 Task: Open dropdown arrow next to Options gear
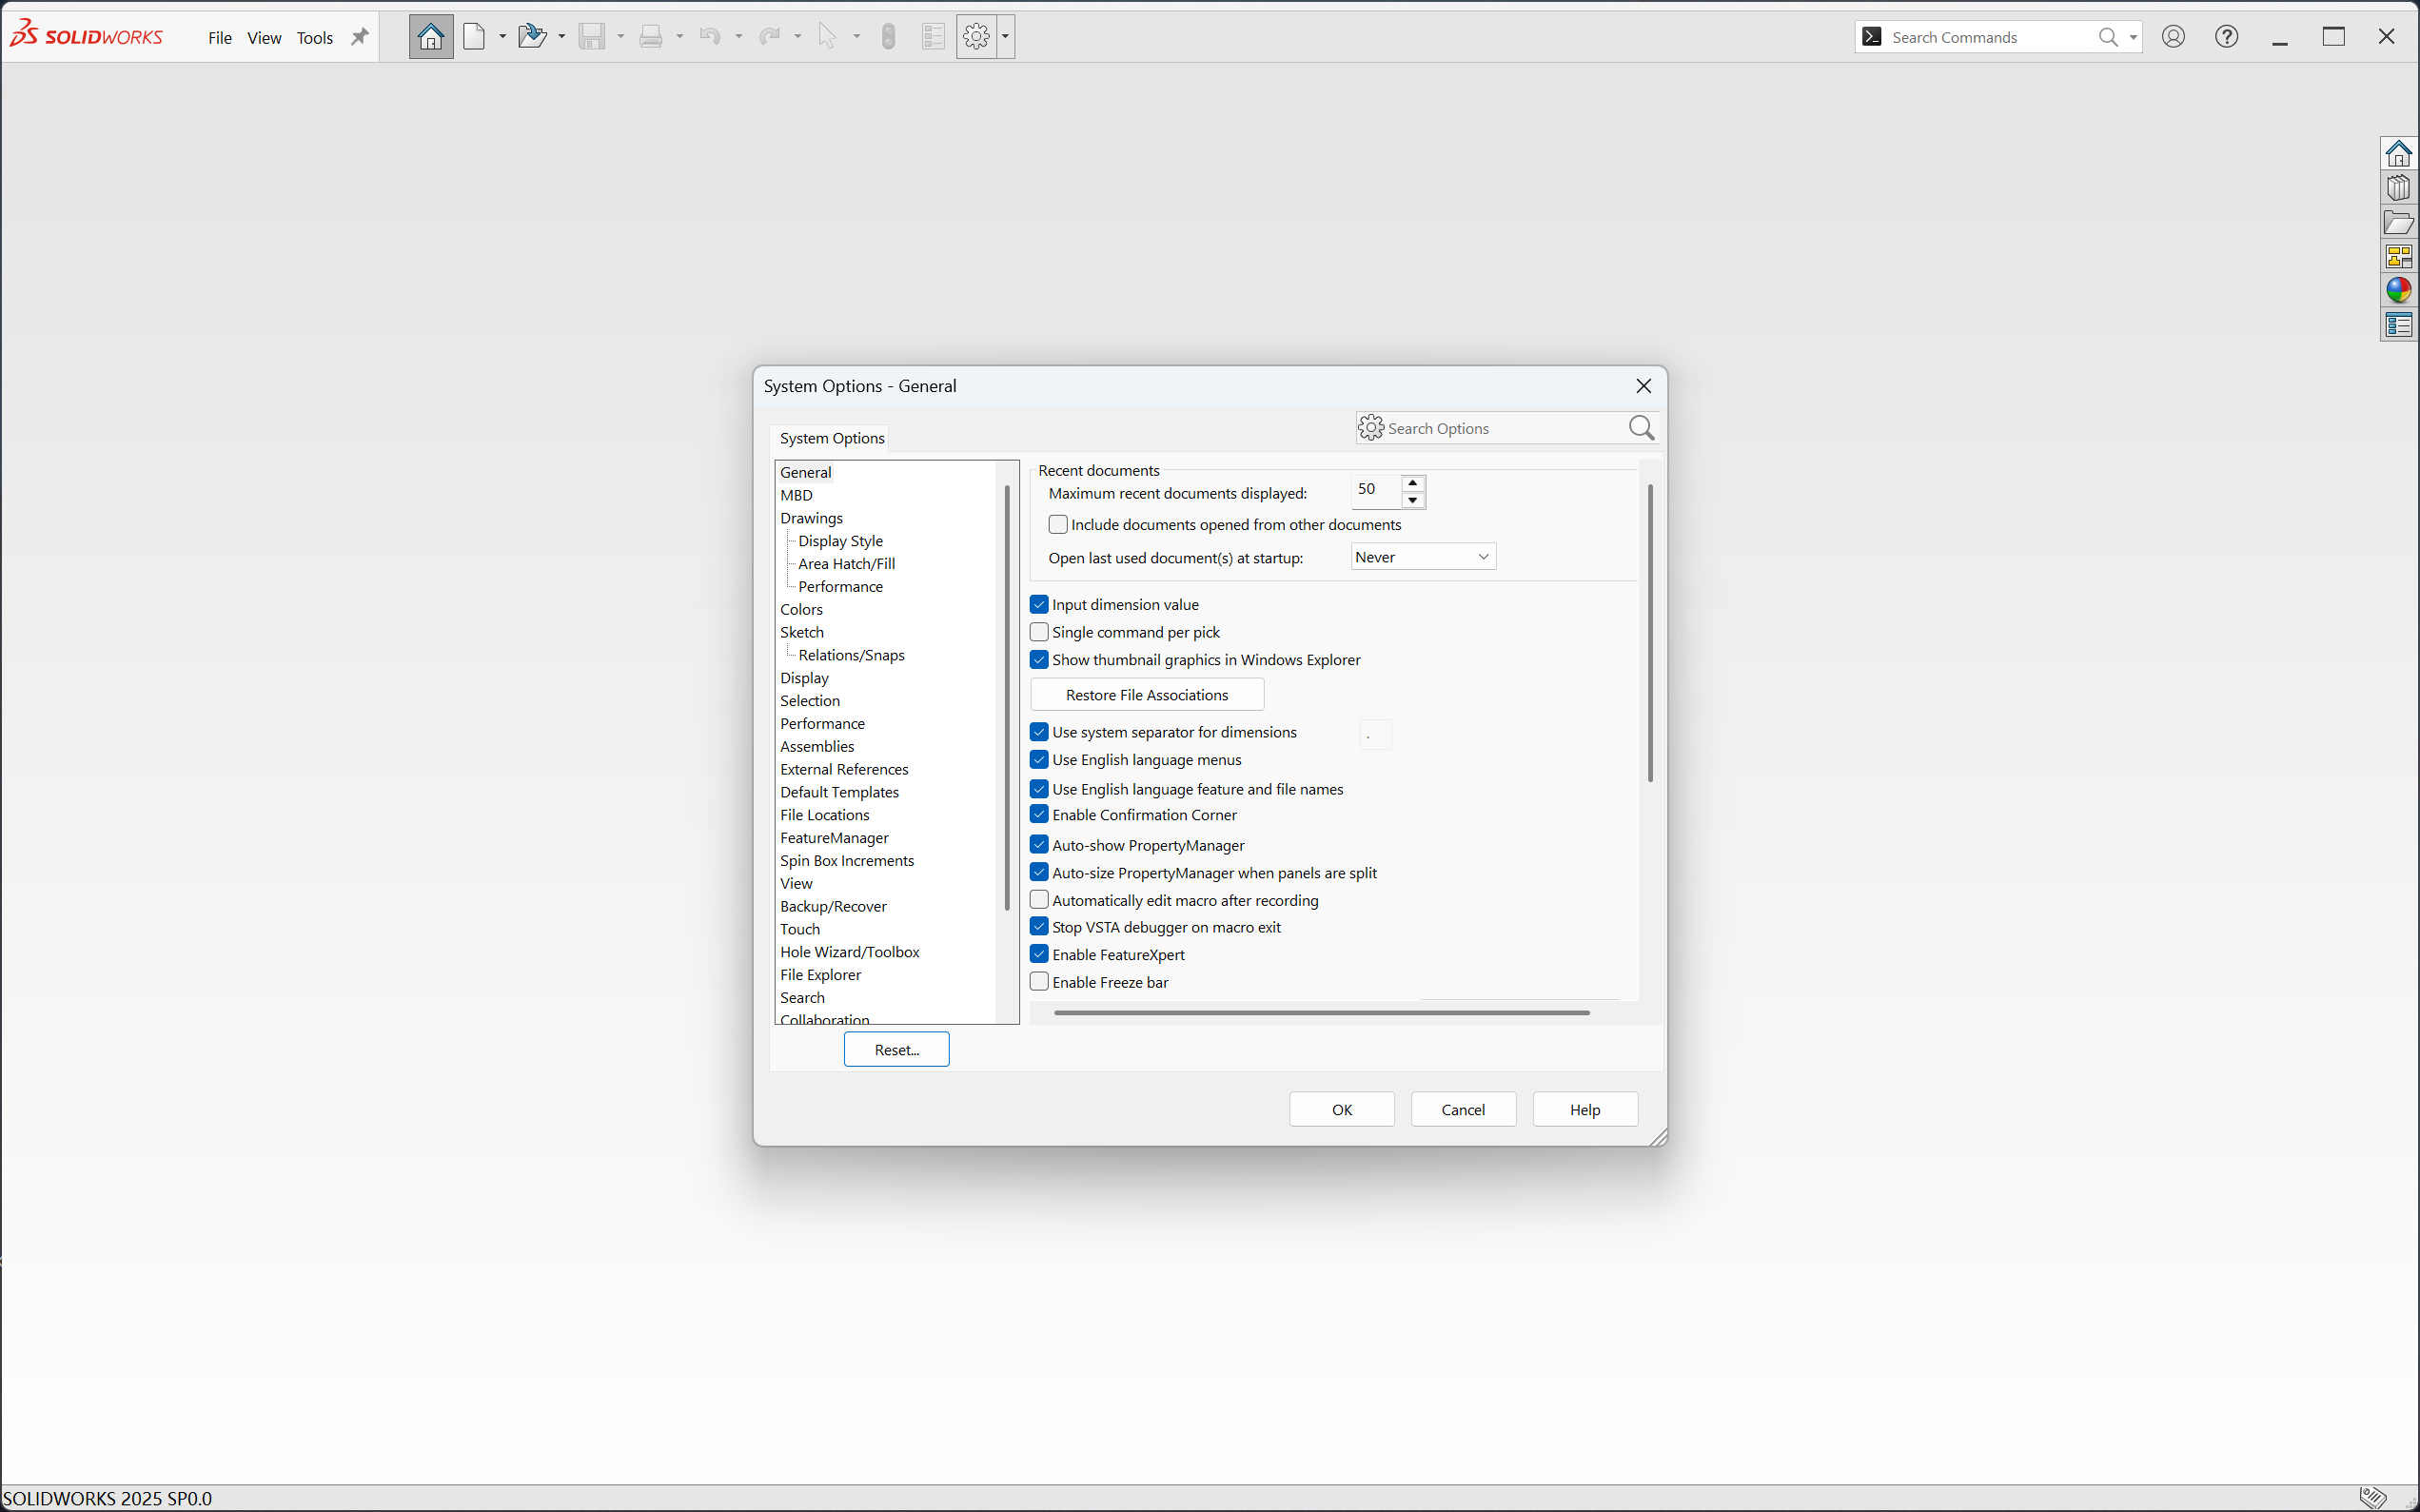pyautogui.click(x=1005, y=37)
